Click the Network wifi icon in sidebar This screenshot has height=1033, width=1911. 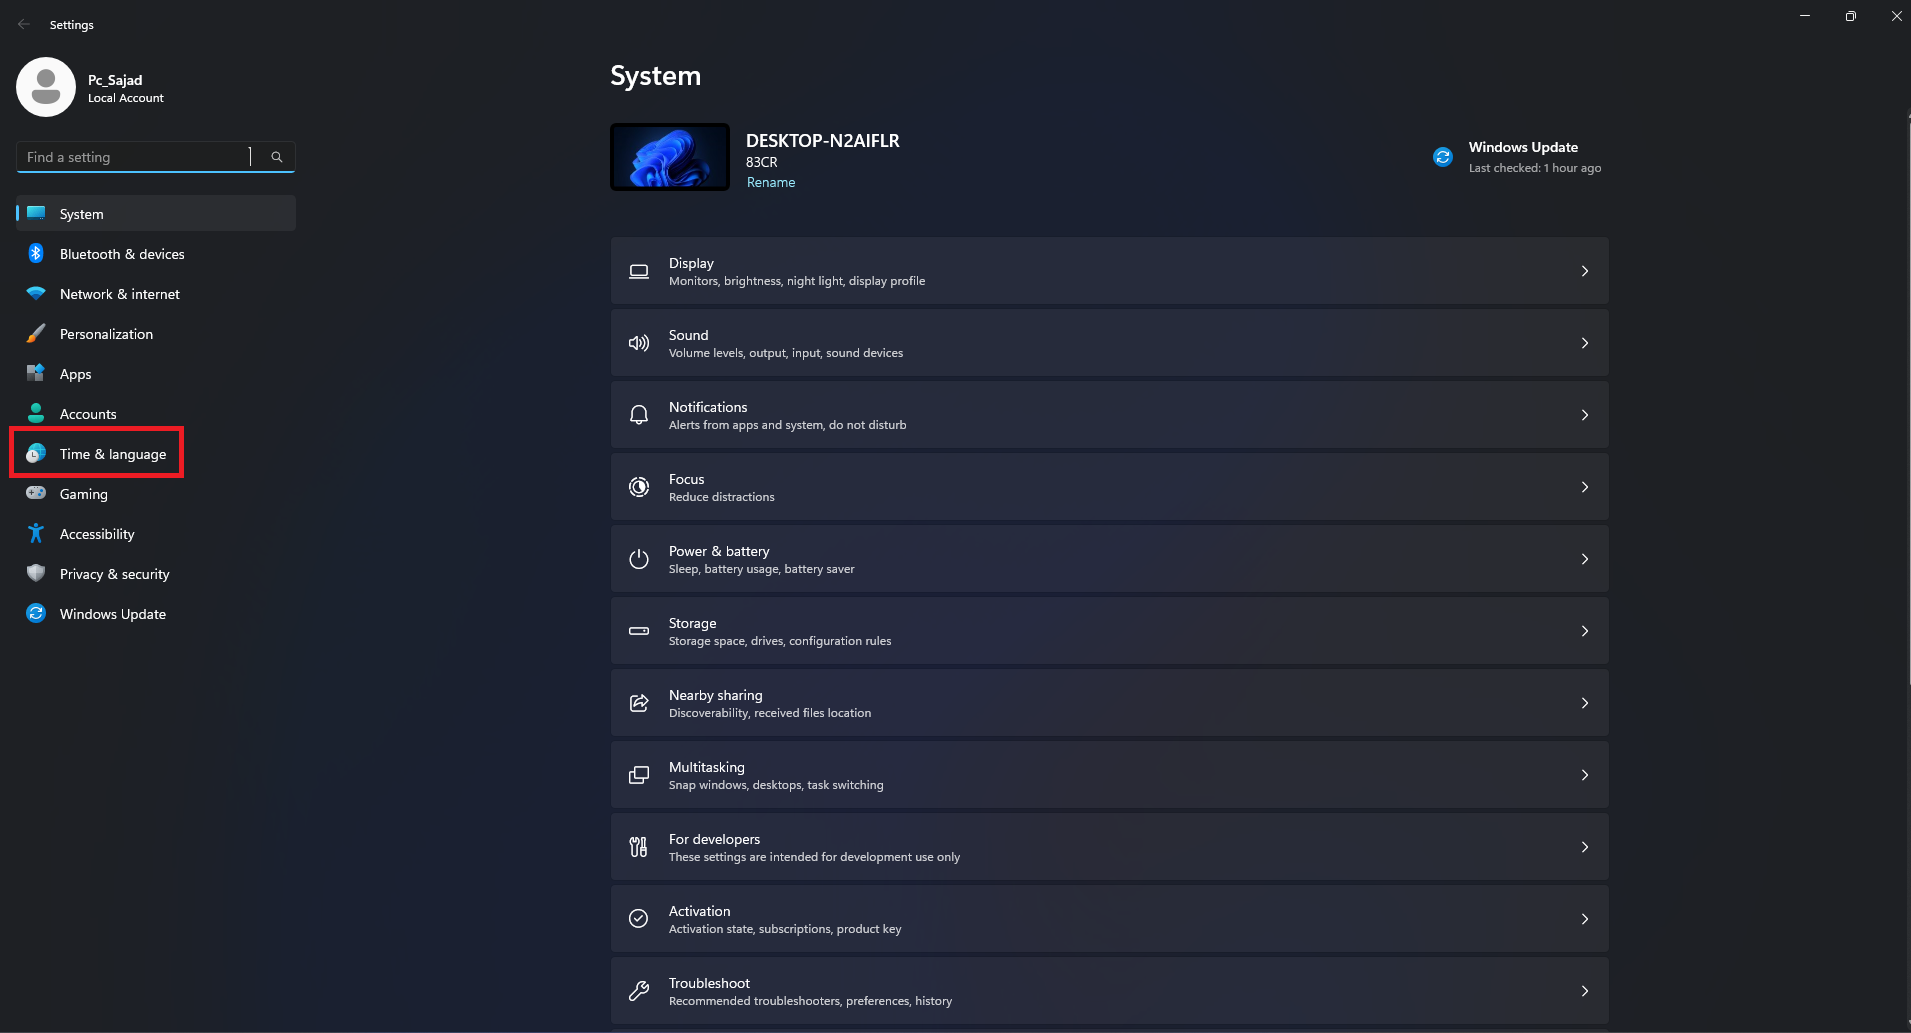[x=36, y=294]
